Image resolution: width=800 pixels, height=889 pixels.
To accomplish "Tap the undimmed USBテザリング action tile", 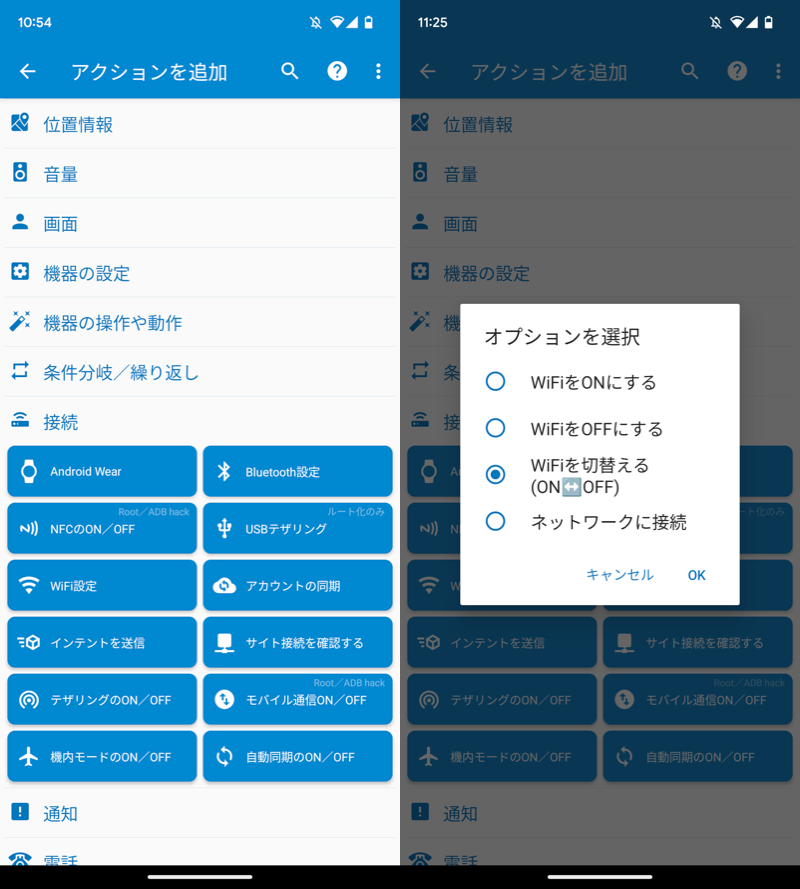I will click(x=298, y=528).
